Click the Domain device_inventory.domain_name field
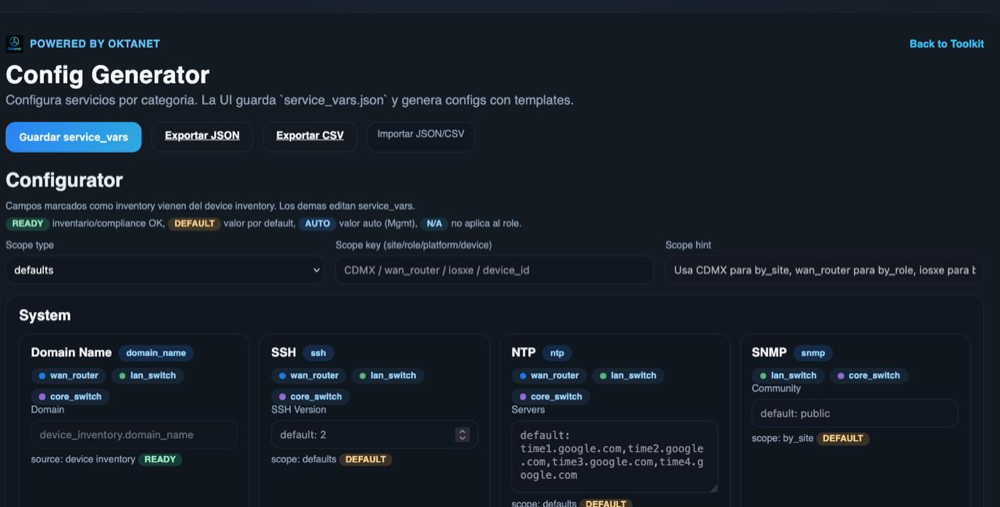The height and width of the screenshot is (507, 1000). point(134,435)
